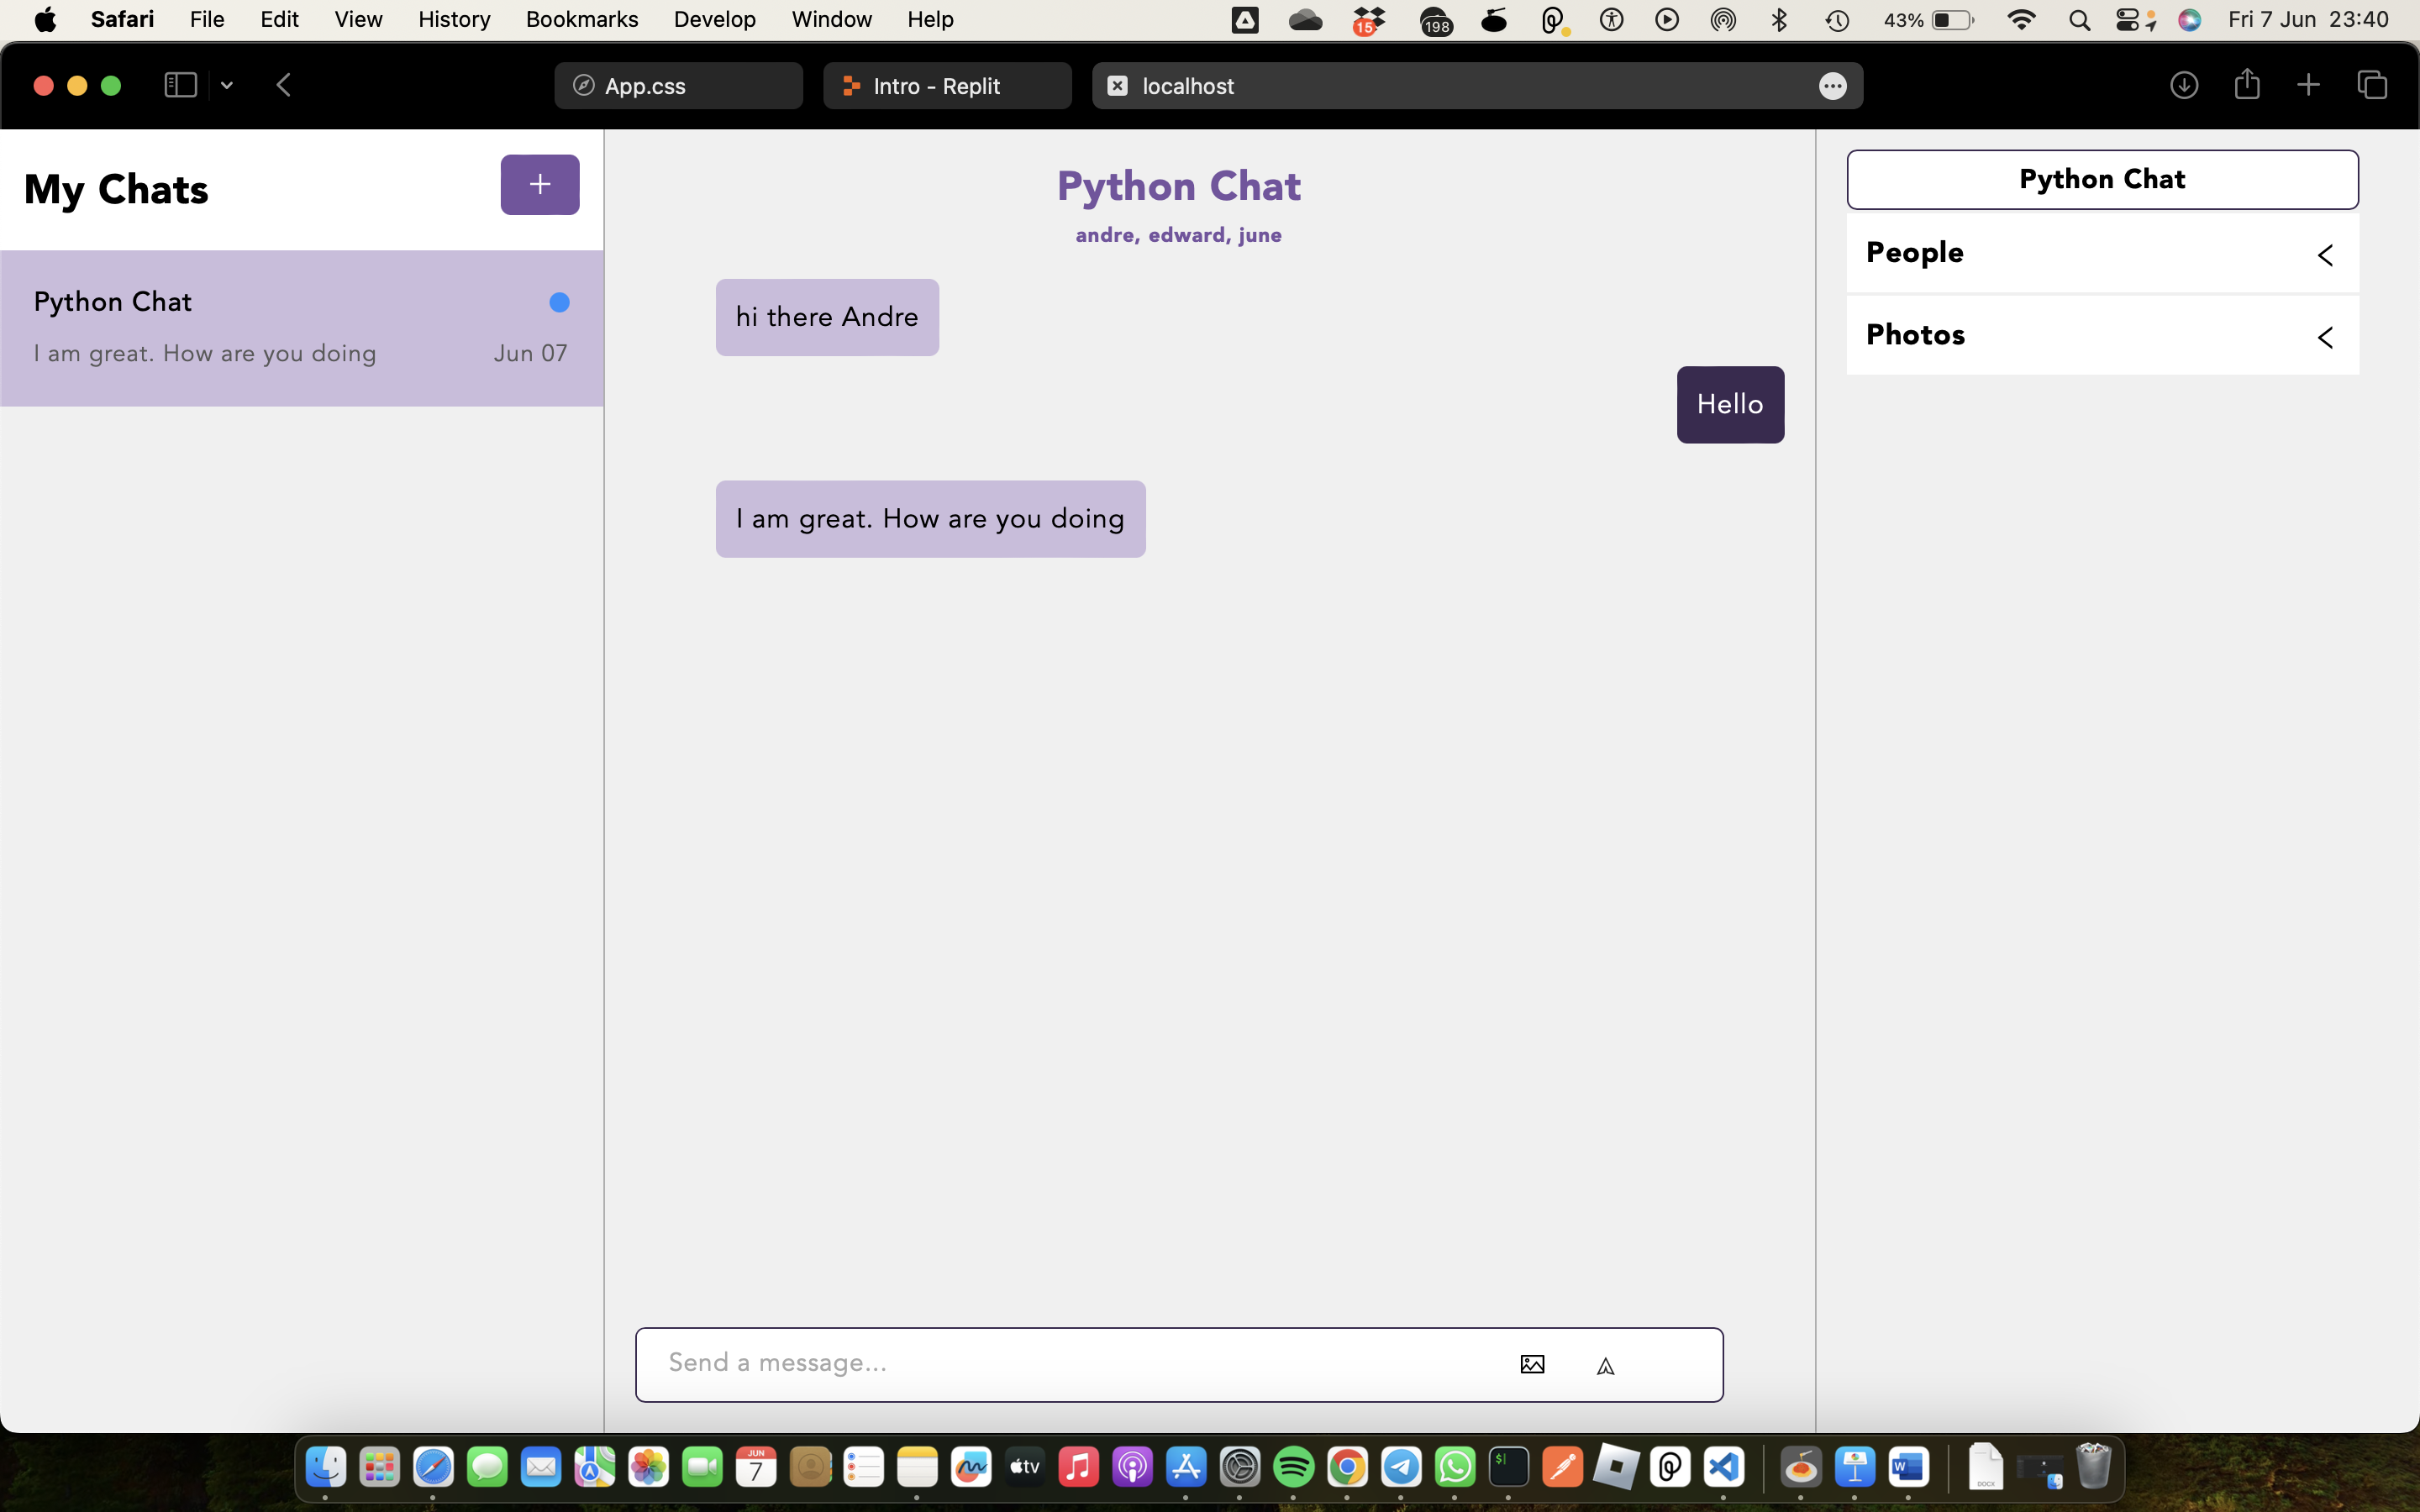This screenshot has width=2420, height=1512.
Task: Click the Send a message input field
Action: coord(1070,1363)
